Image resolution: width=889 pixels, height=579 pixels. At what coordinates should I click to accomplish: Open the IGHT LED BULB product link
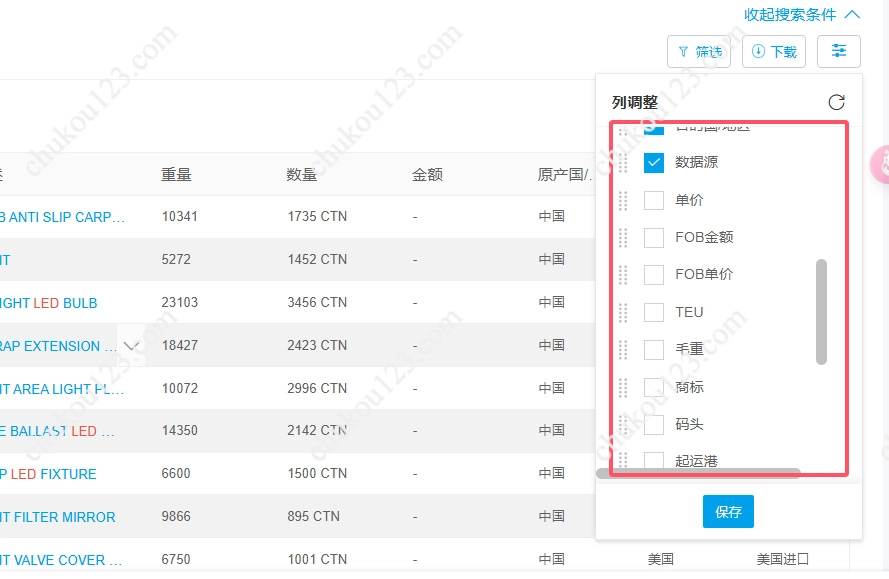[48, 303]
